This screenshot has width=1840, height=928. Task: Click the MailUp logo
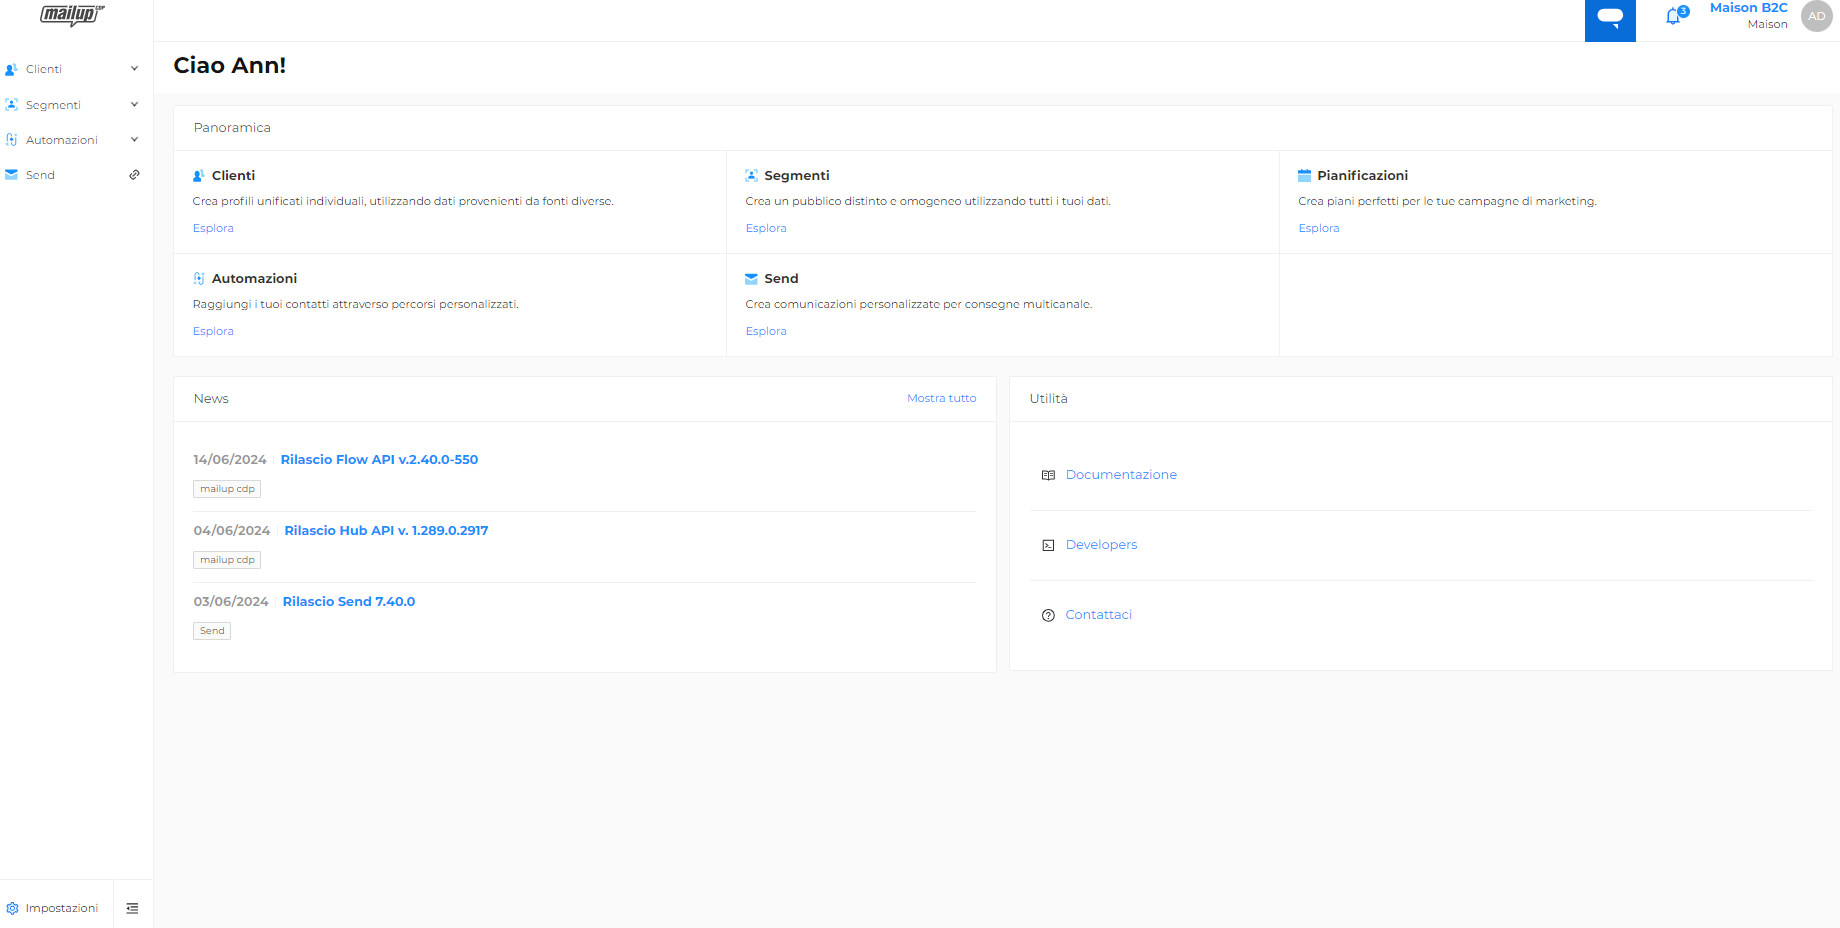tap(72, 14)
